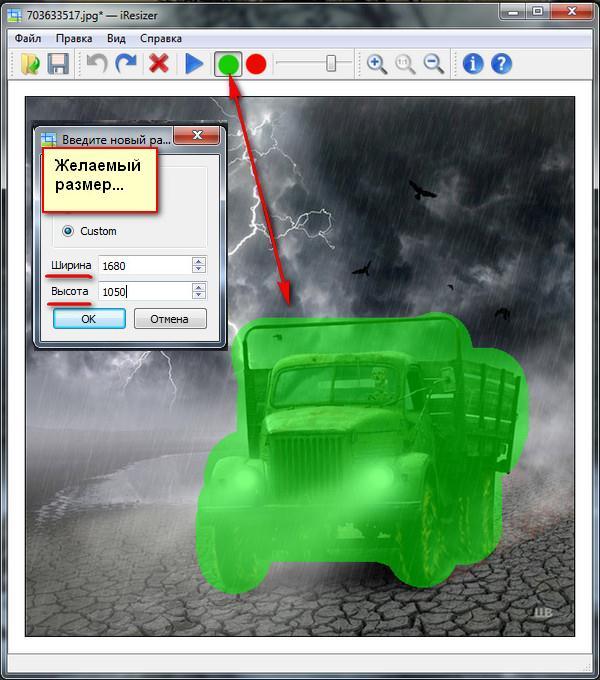The height and width of the screenshot is (680, 600).
Task: Click the Undo arrow icon
Action: click(x=96, y=64)
